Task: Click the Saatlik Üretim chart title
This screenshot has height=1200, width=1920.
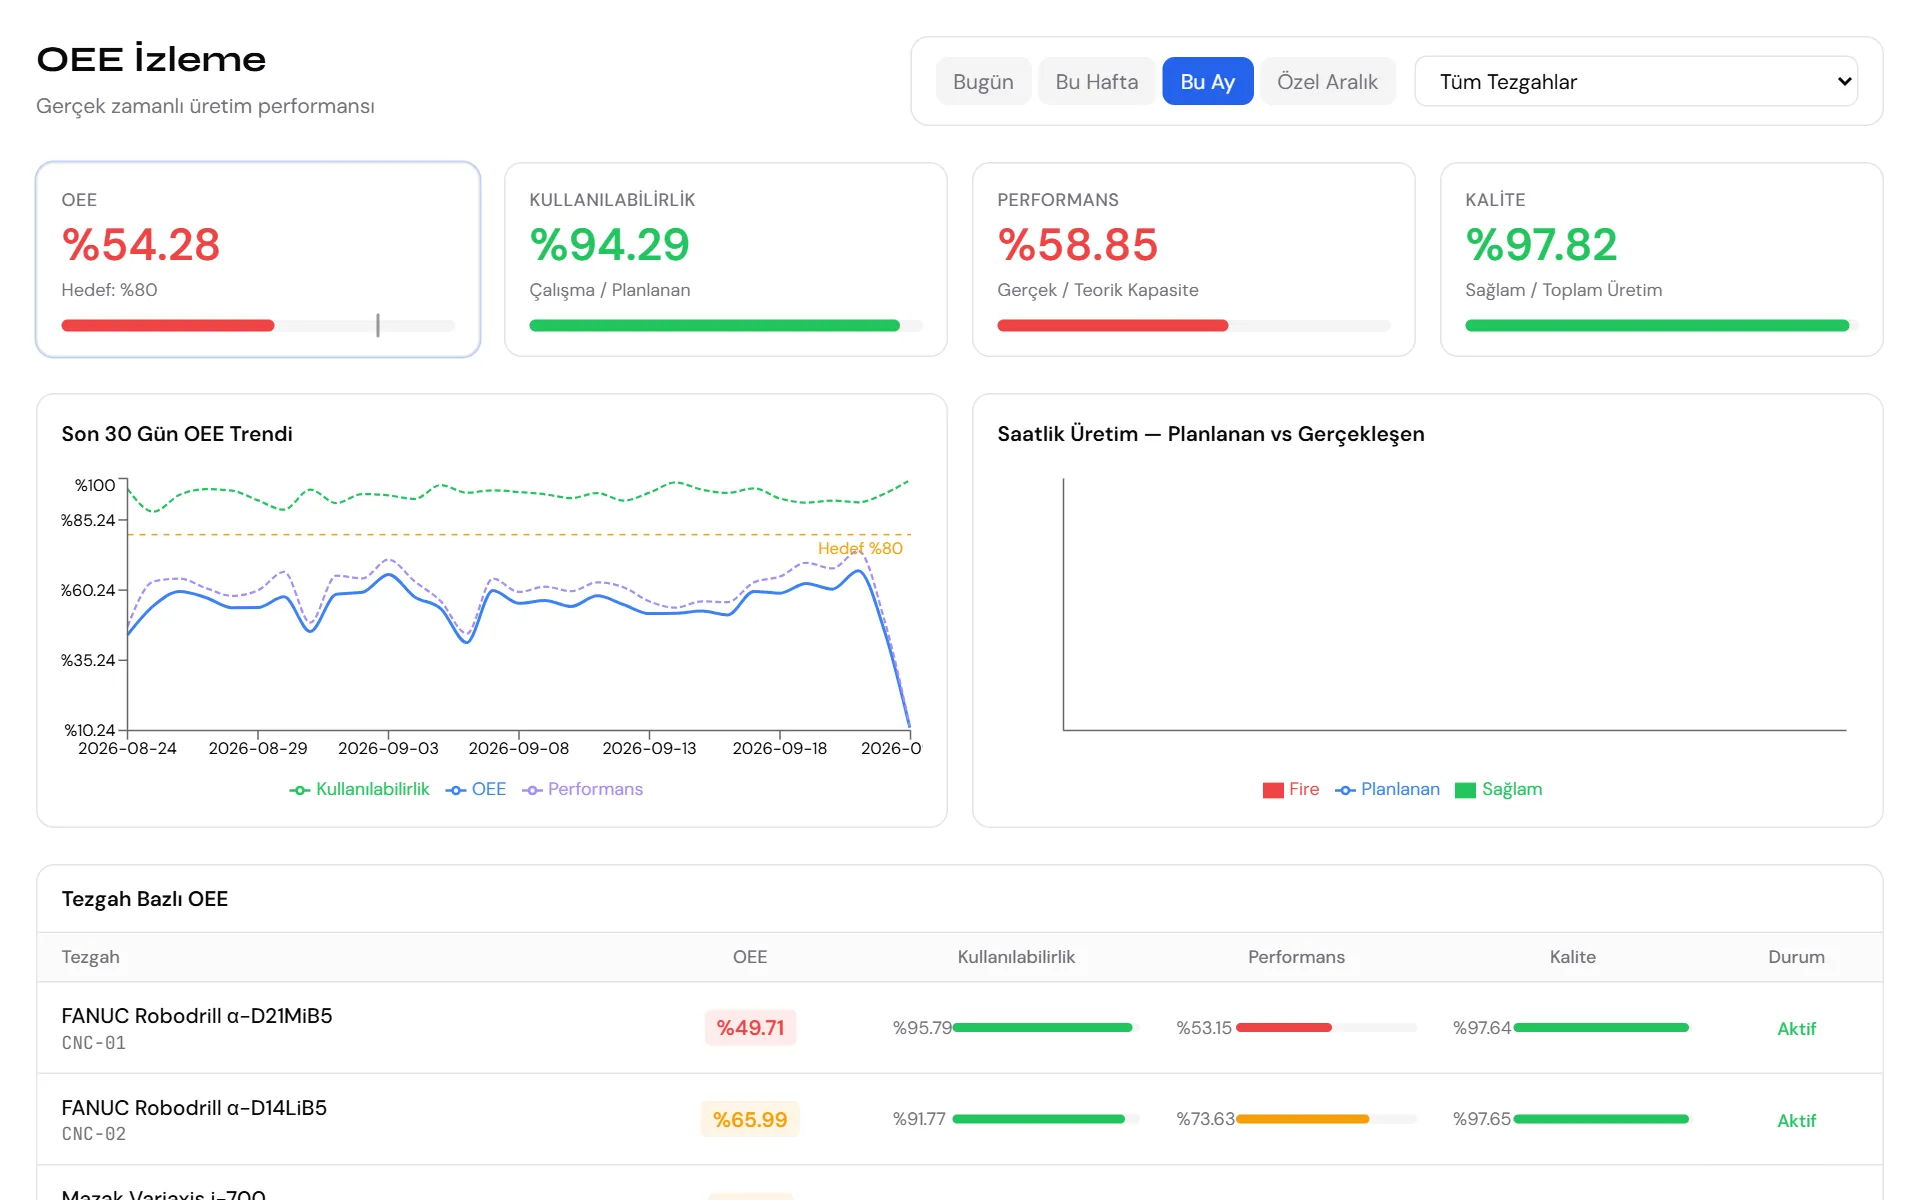Action: pos(1211,434)
